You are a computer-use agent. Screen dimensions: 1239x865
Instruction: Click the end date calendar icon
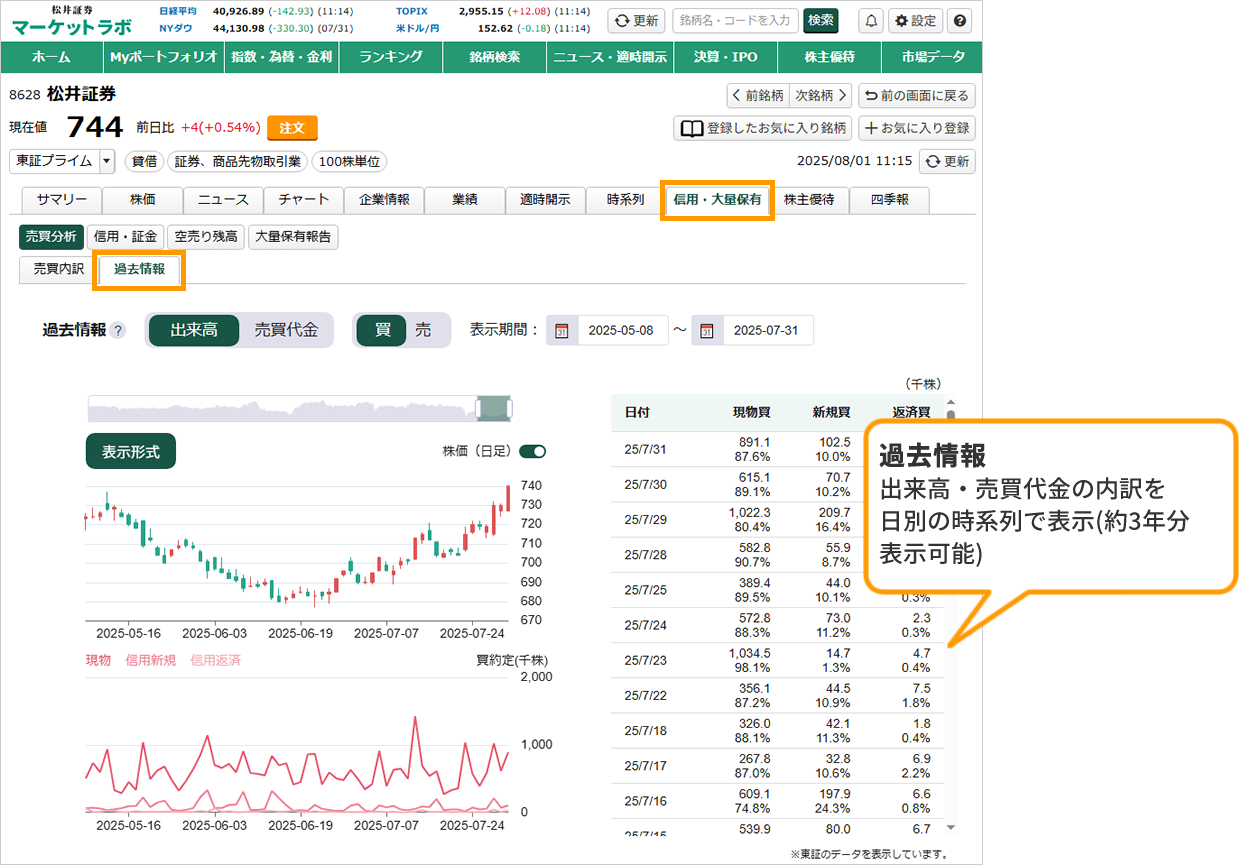[707, 331]
